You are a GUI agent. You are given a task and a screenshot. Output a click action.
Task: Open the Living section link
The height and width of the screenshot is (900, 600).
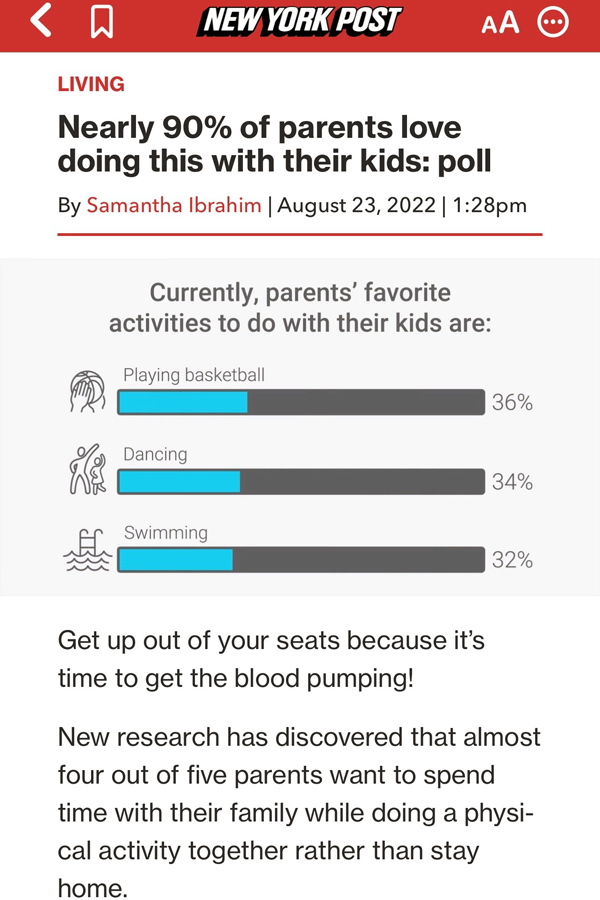click(91, 84)
